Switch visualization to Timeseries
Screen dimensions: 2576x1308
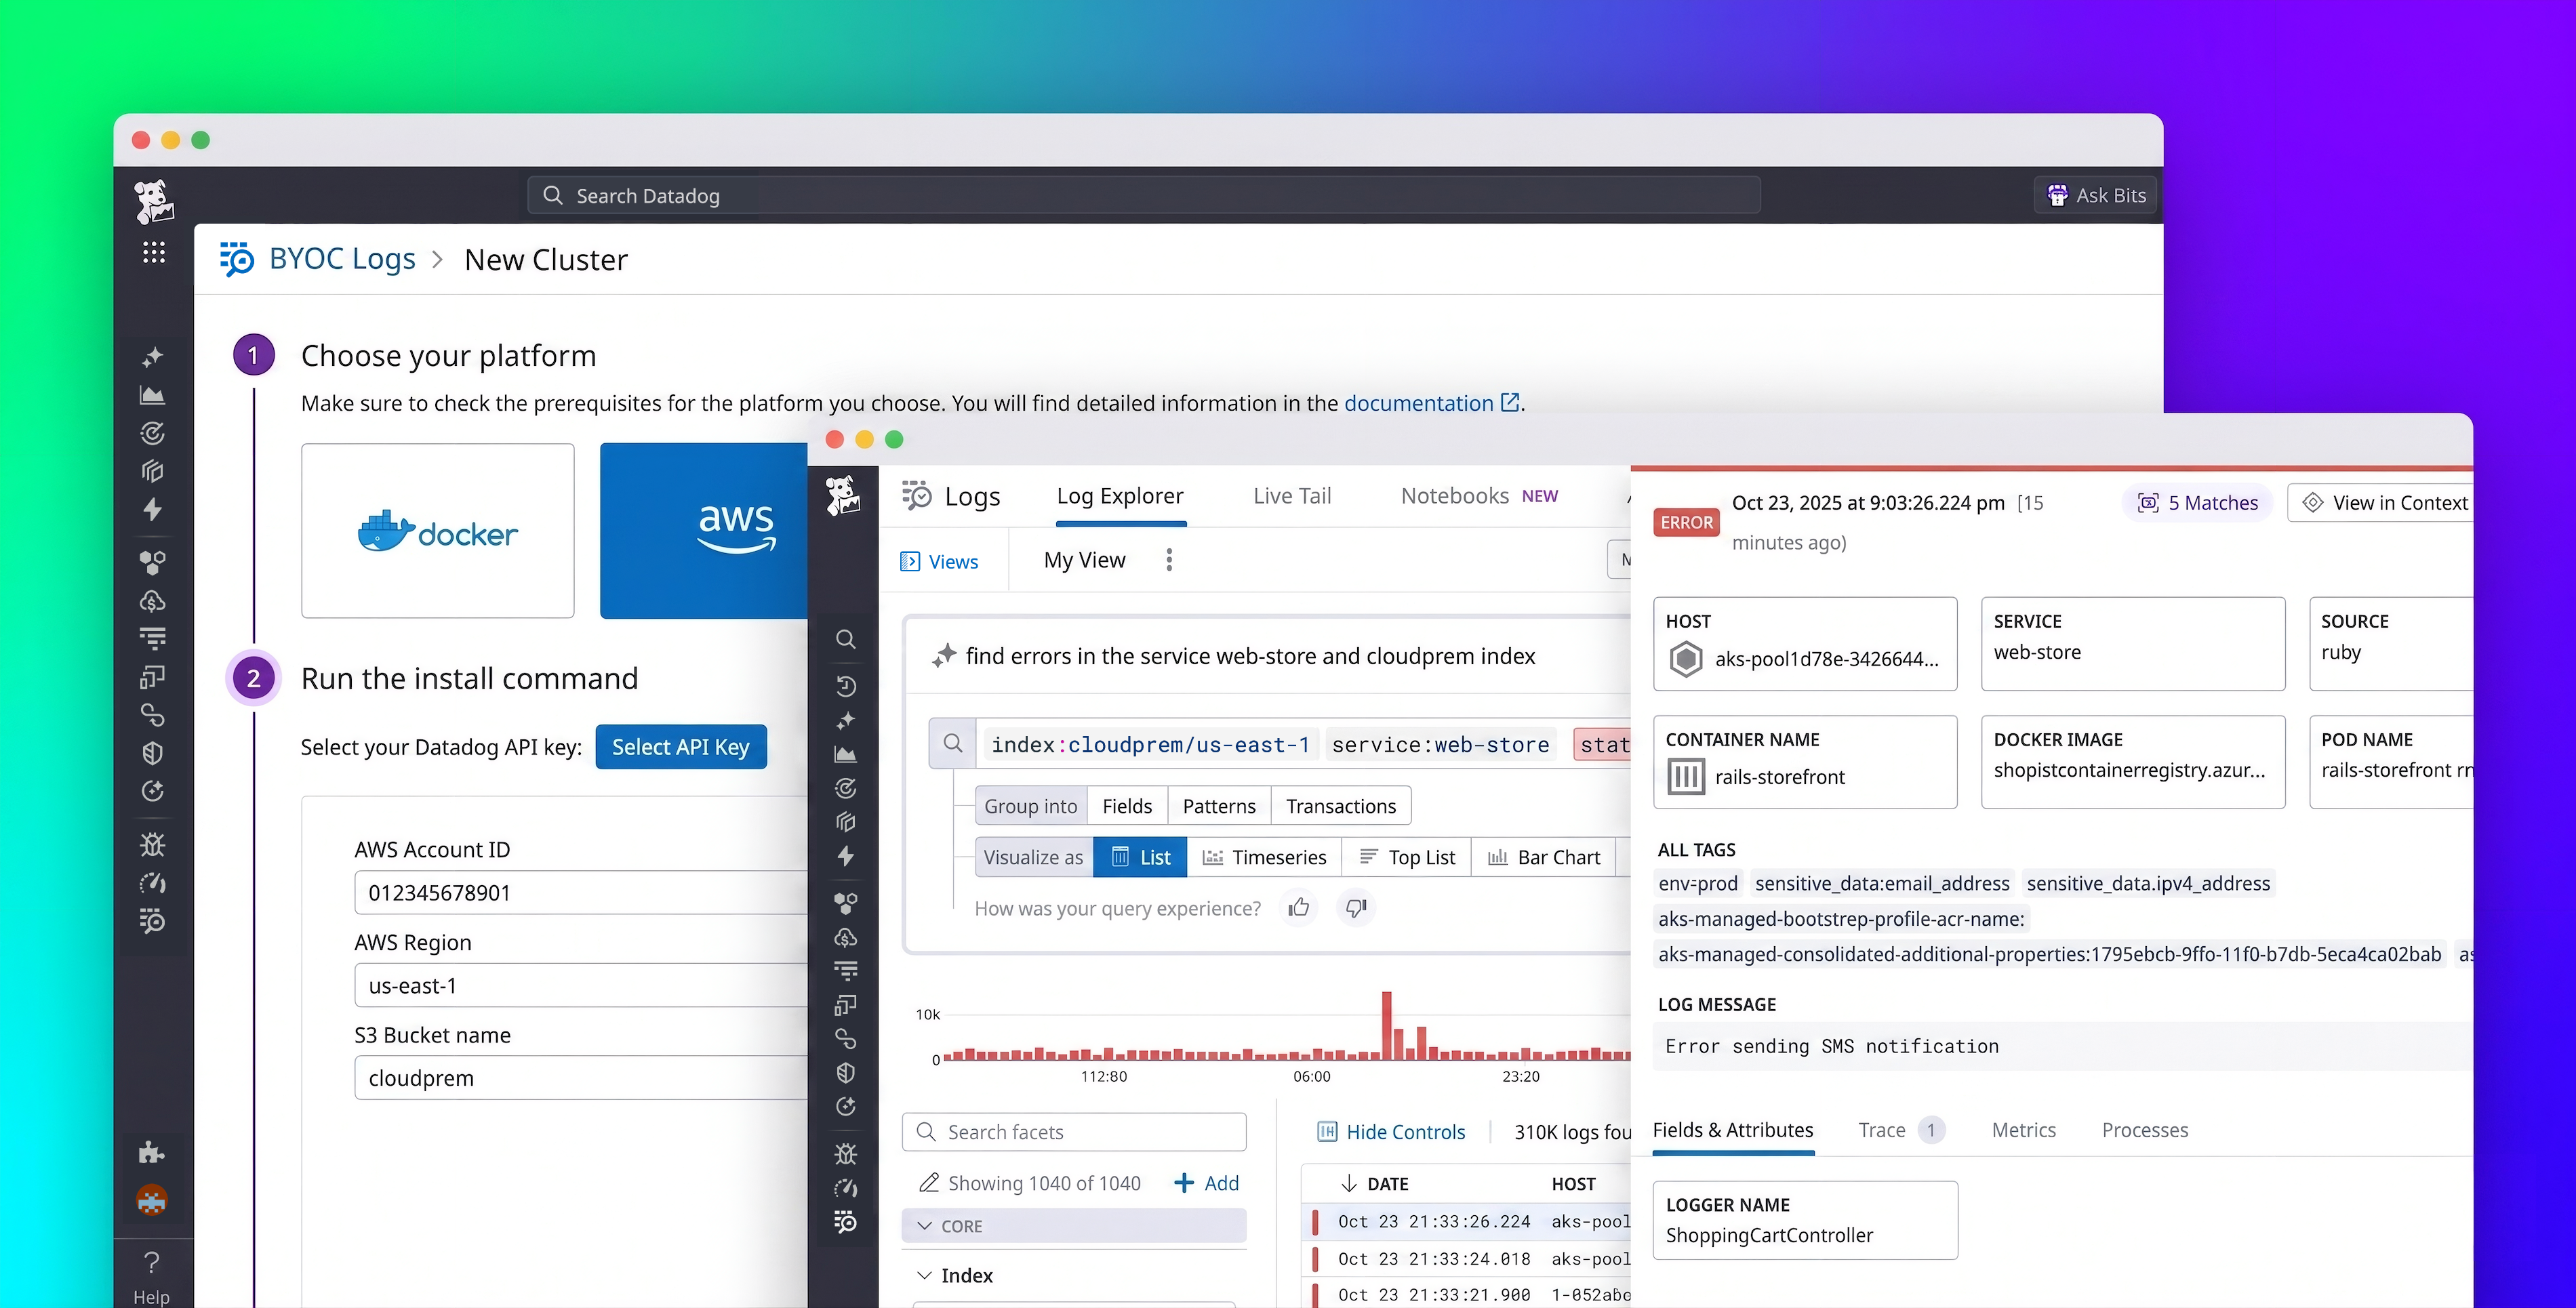click(x=1264, y=857)
